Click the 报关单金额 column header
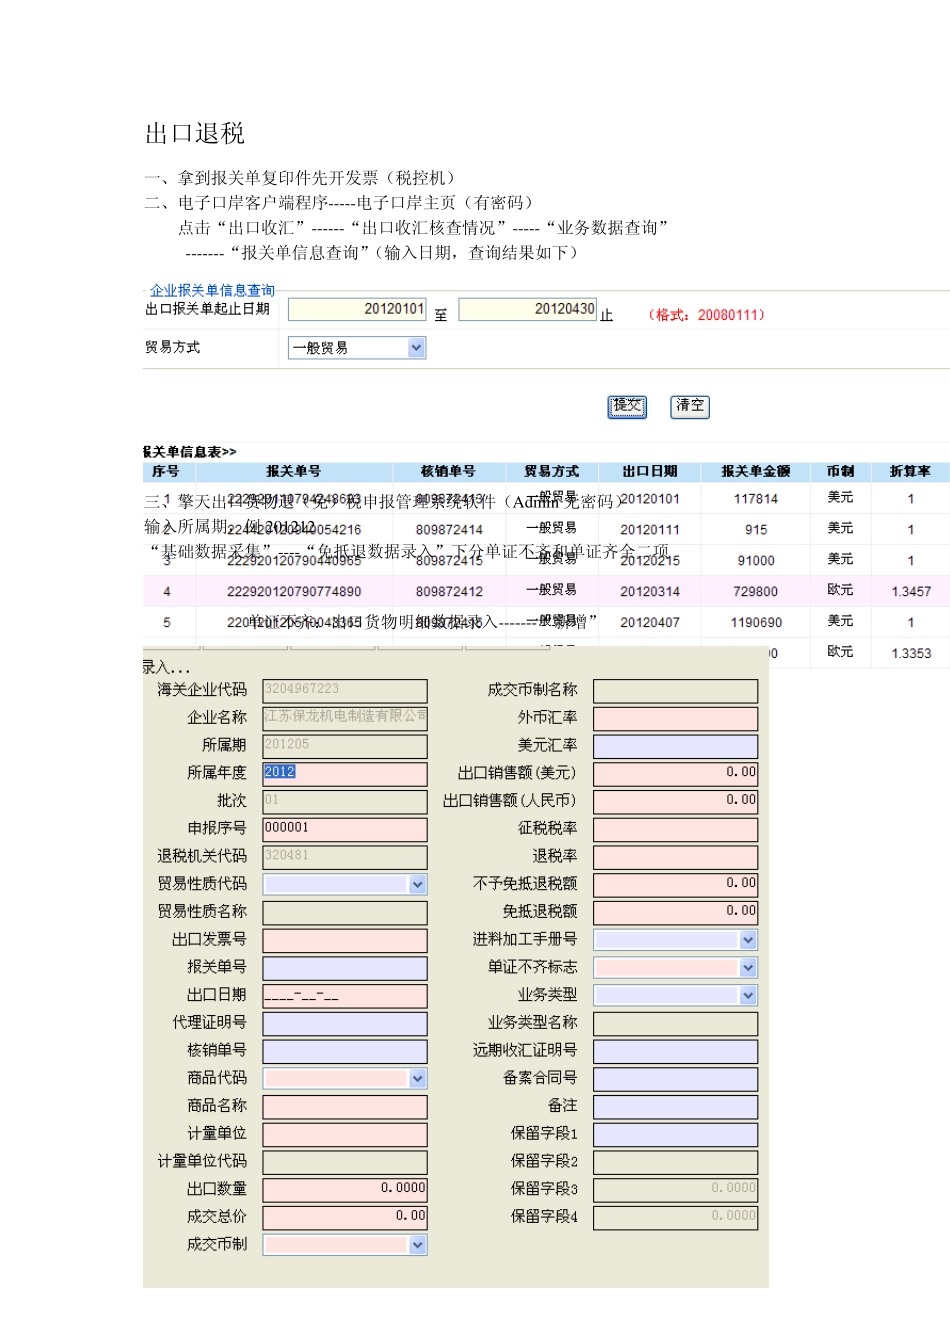950x1344 pixels. tap(755, 471)
